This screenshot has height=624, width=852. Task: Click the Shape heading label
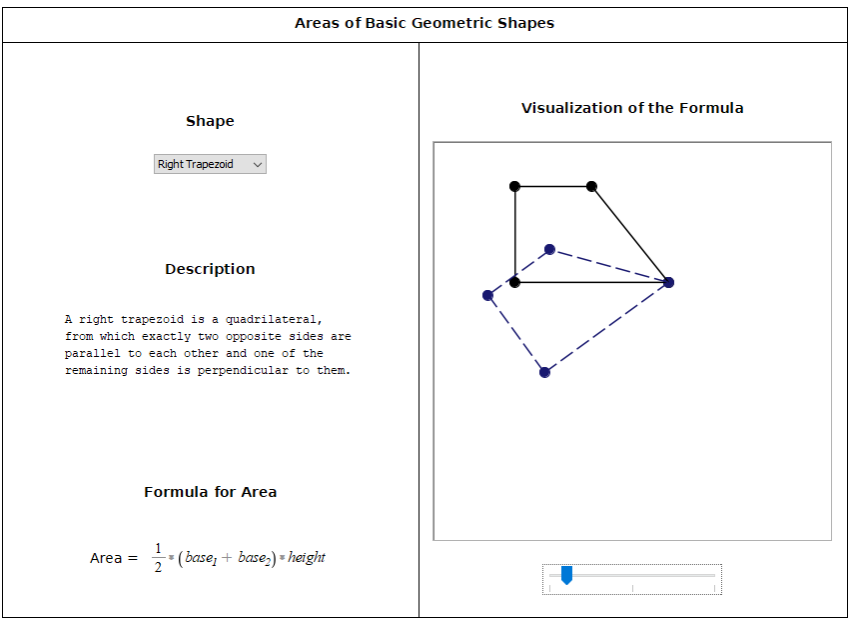[x=210, y=121]
